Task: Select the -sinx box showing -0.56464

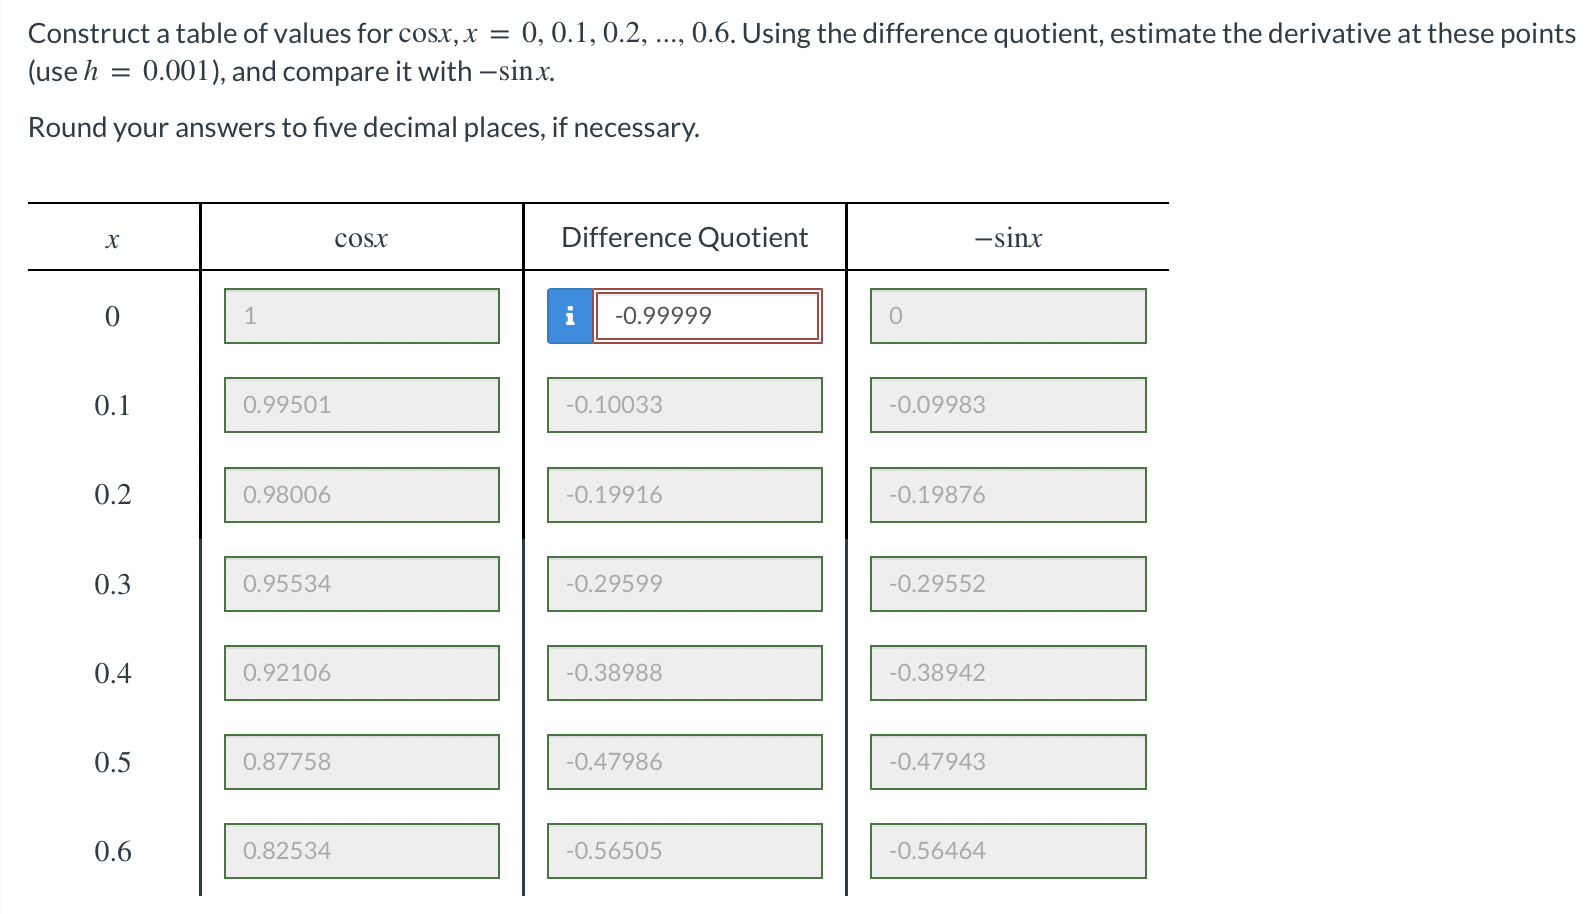Action: pyautogui.click(x=1008, y=851)
